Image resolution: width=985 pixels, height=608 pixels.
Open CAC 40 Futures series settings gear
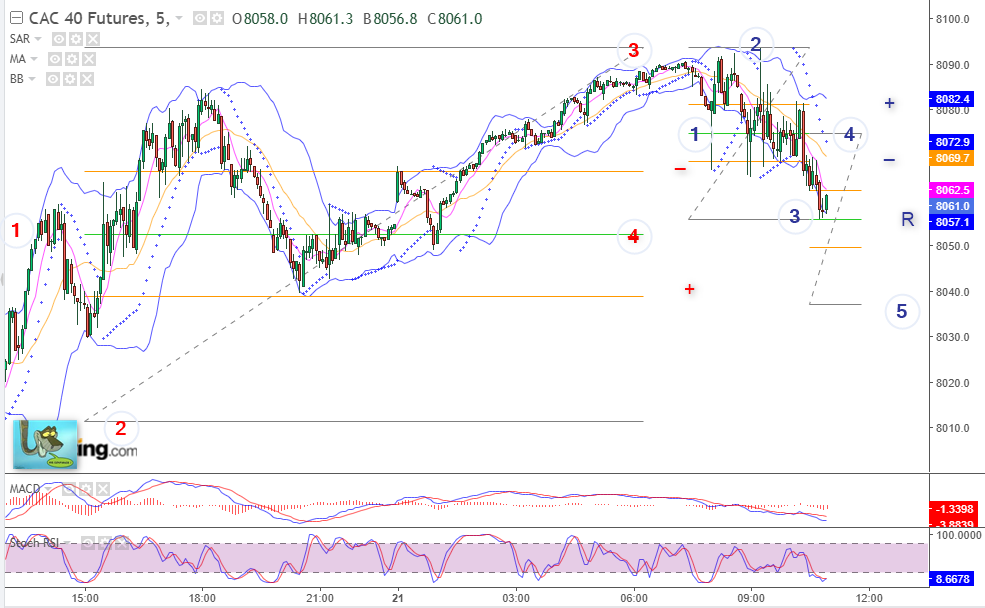click(217, 19)
